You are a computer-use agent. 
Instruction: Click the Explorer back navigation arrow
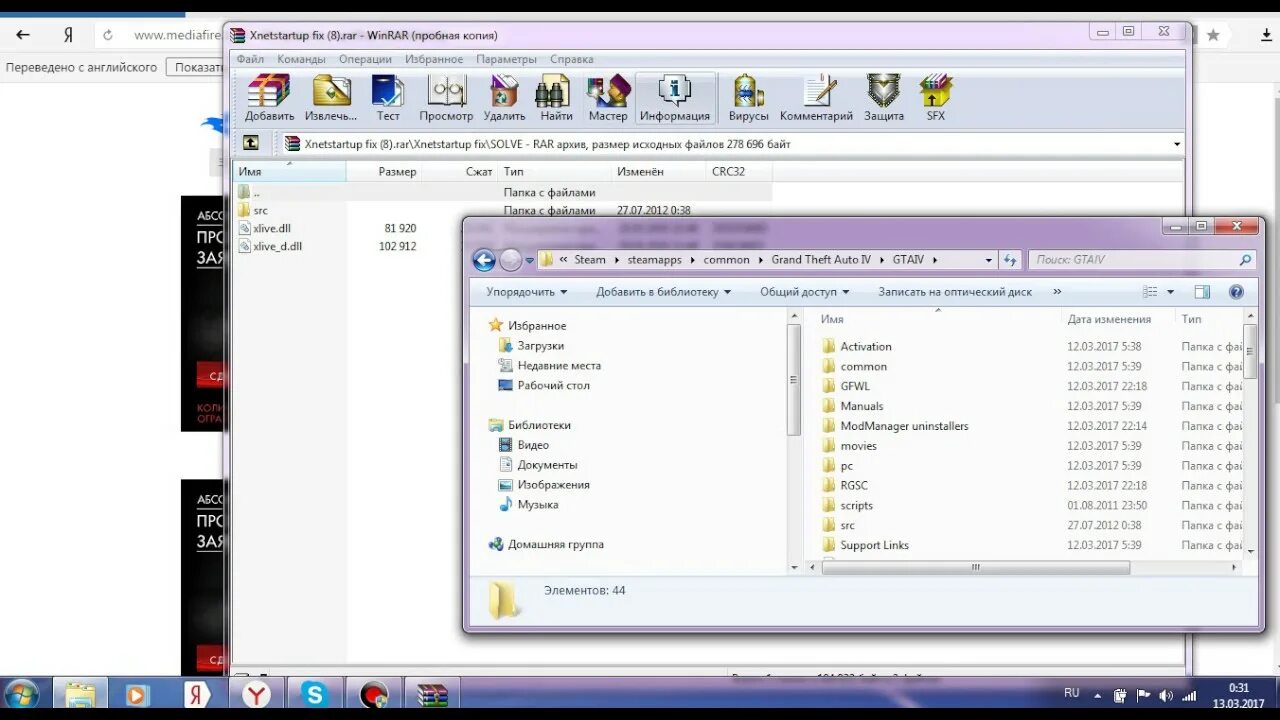coord(484,260)
